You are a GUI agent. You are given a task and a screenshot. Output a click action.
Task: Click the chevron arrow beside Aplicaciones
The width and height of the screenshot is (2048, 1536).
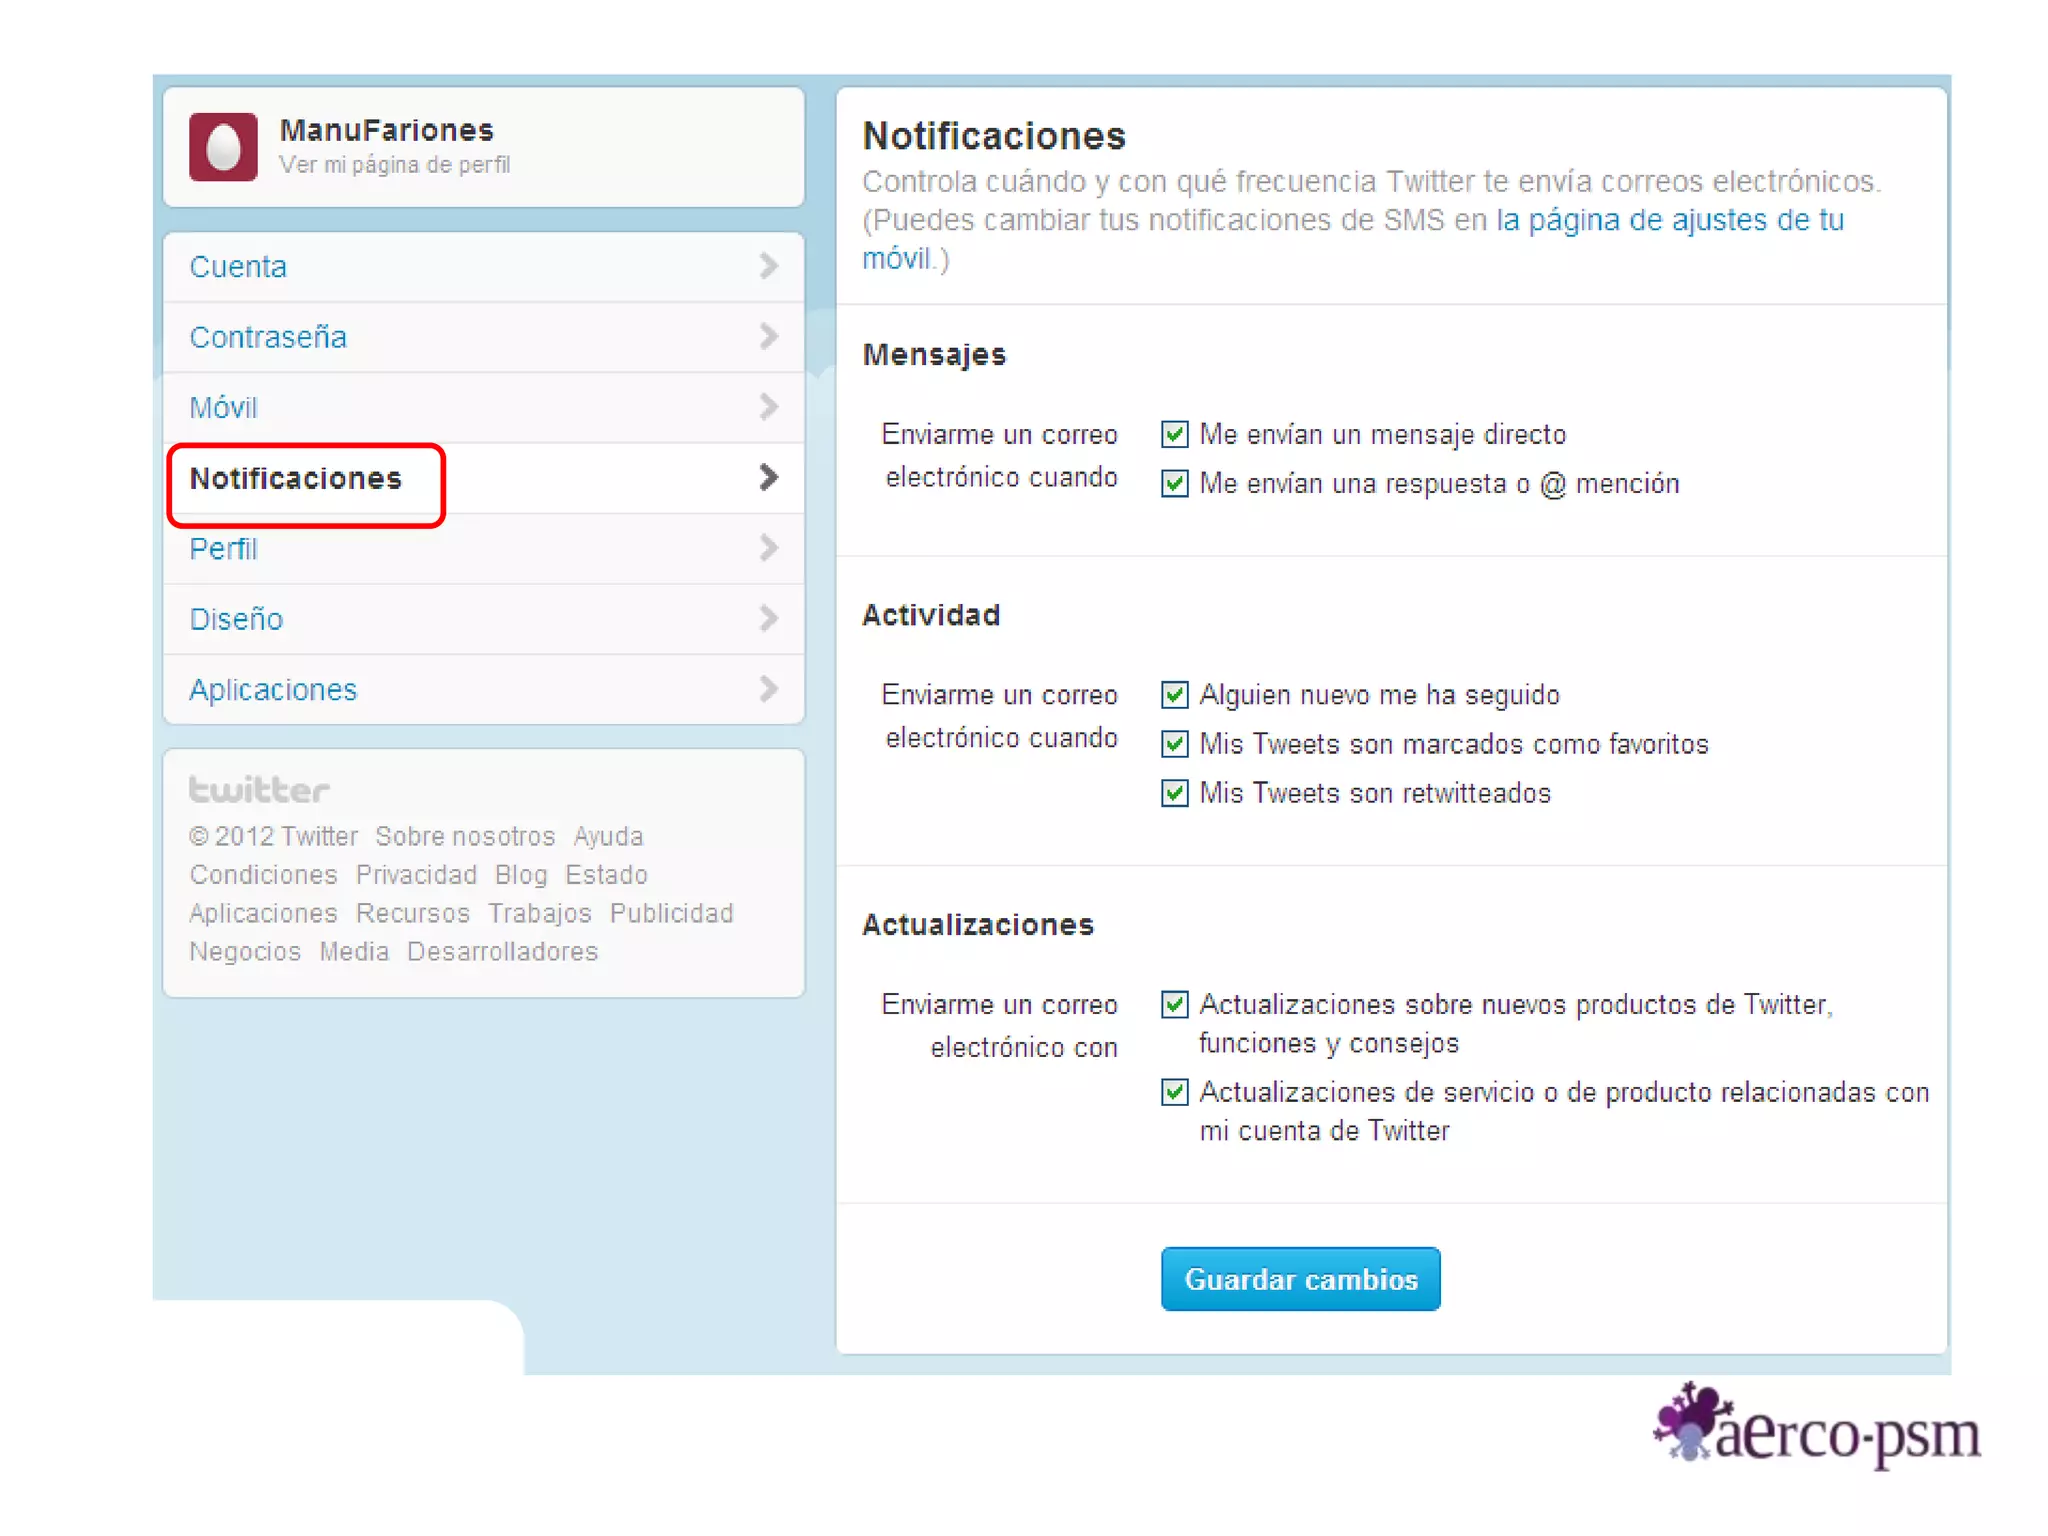pyautogui.click(x=768, y=689)
